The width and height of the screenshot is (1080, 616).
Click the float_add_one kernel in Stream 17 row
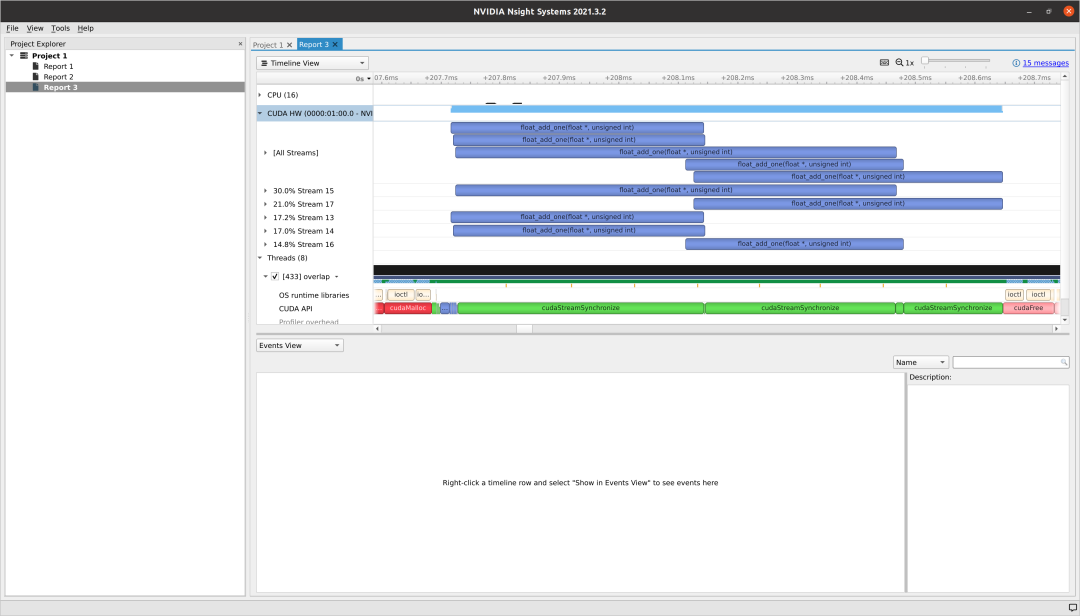848,203
